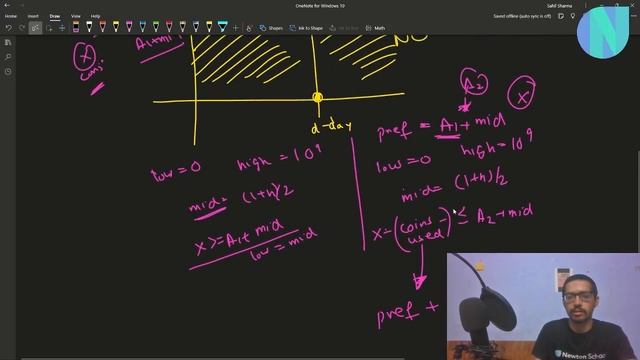Click the Math button

click(376, 28)
